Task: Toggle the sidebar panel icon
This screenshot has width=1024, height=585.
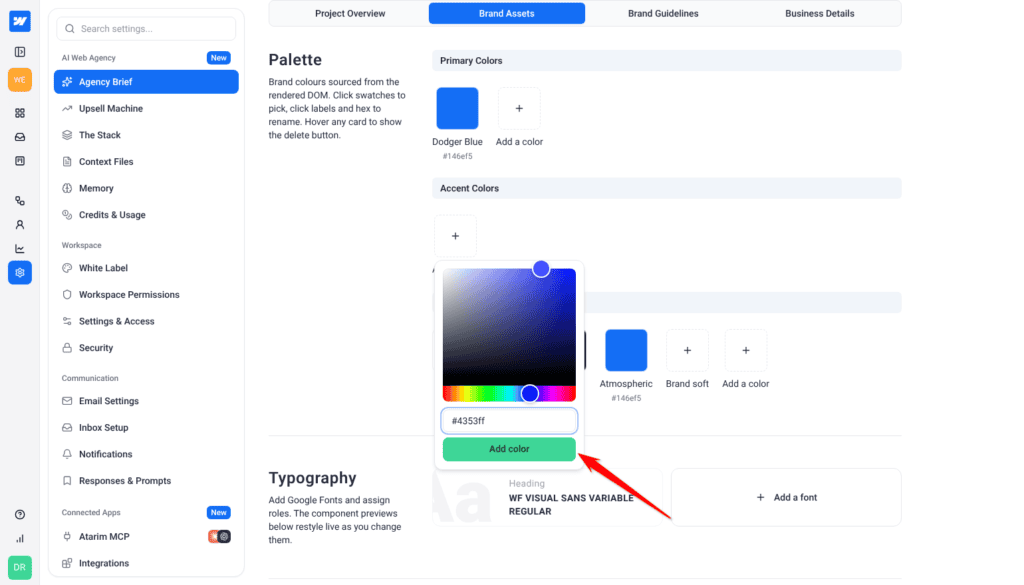Action: point(20,52)
